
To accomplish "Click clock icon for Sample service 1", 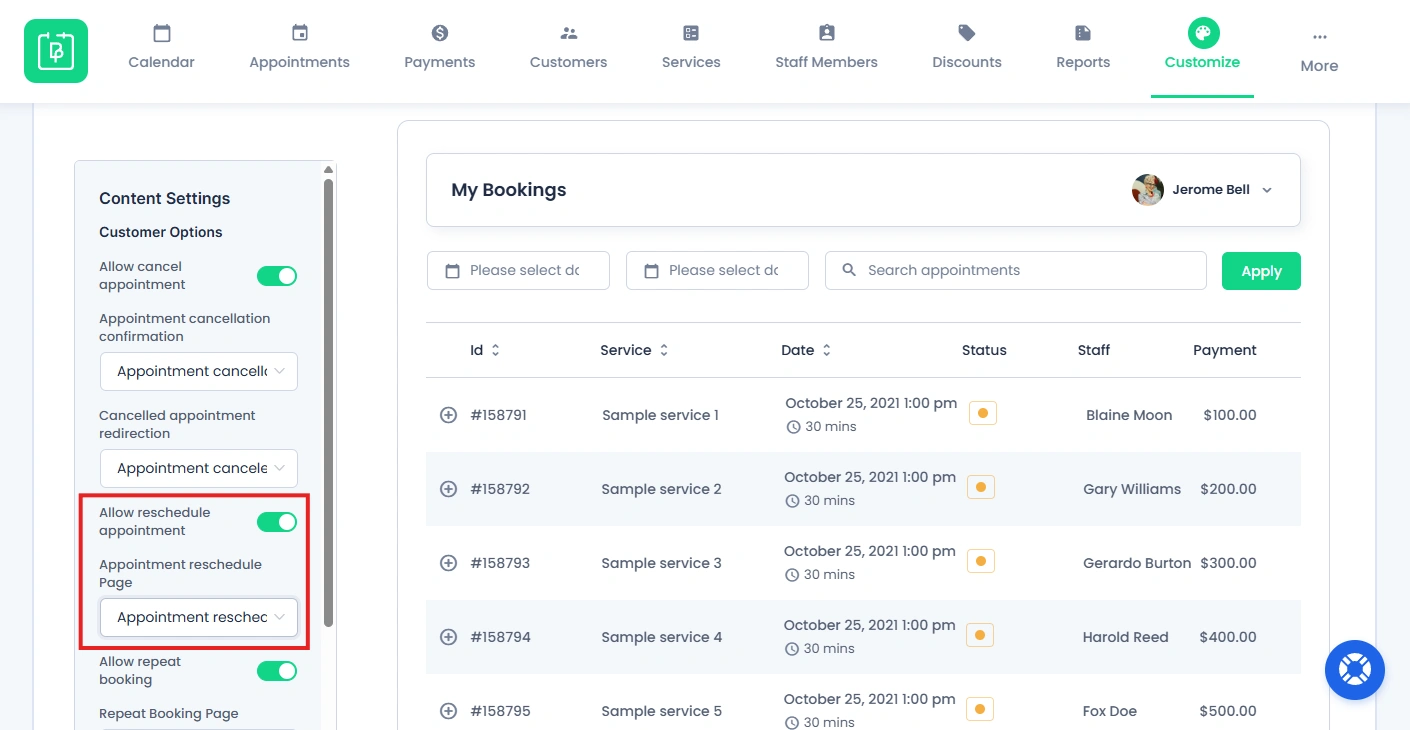I will point(794,427).
